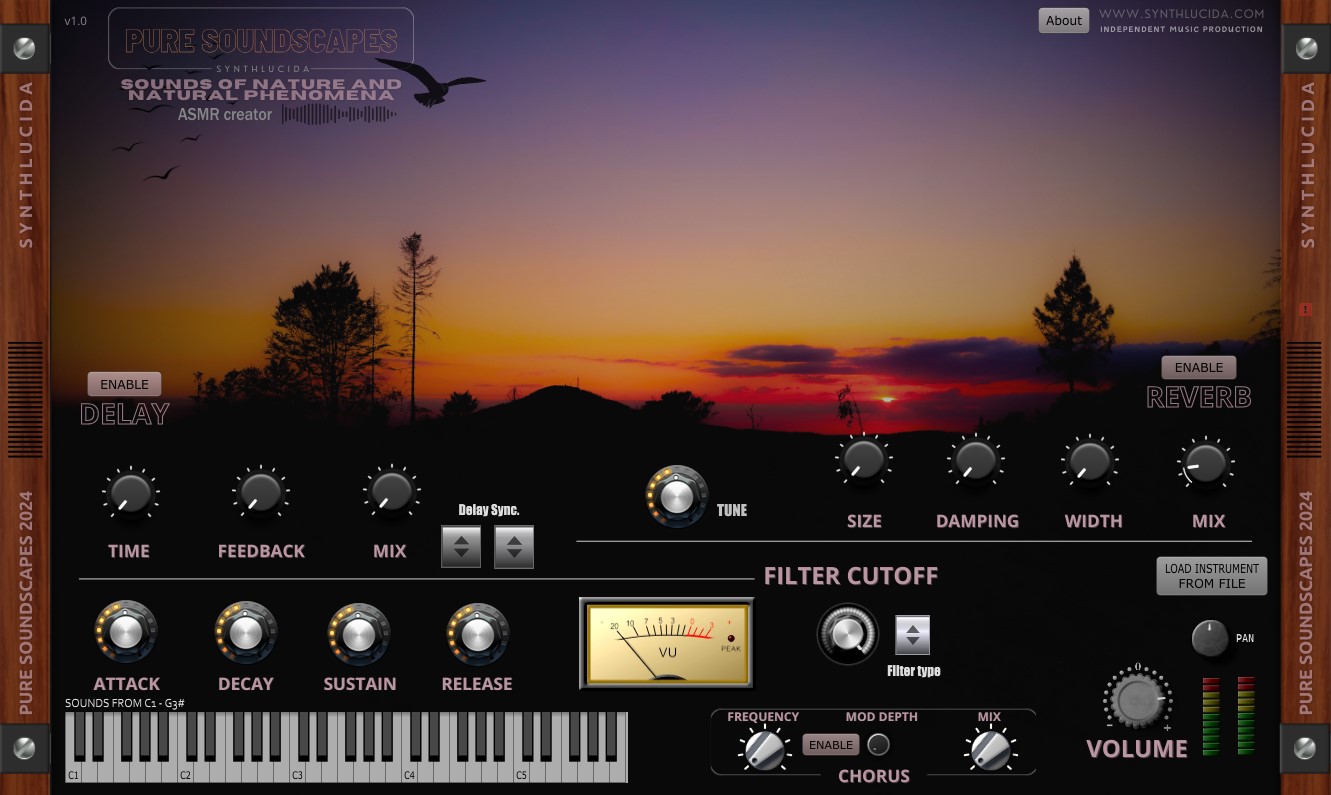Toggle the Reverb ENABLE button
The image size is (1331, 795).
1199,367
